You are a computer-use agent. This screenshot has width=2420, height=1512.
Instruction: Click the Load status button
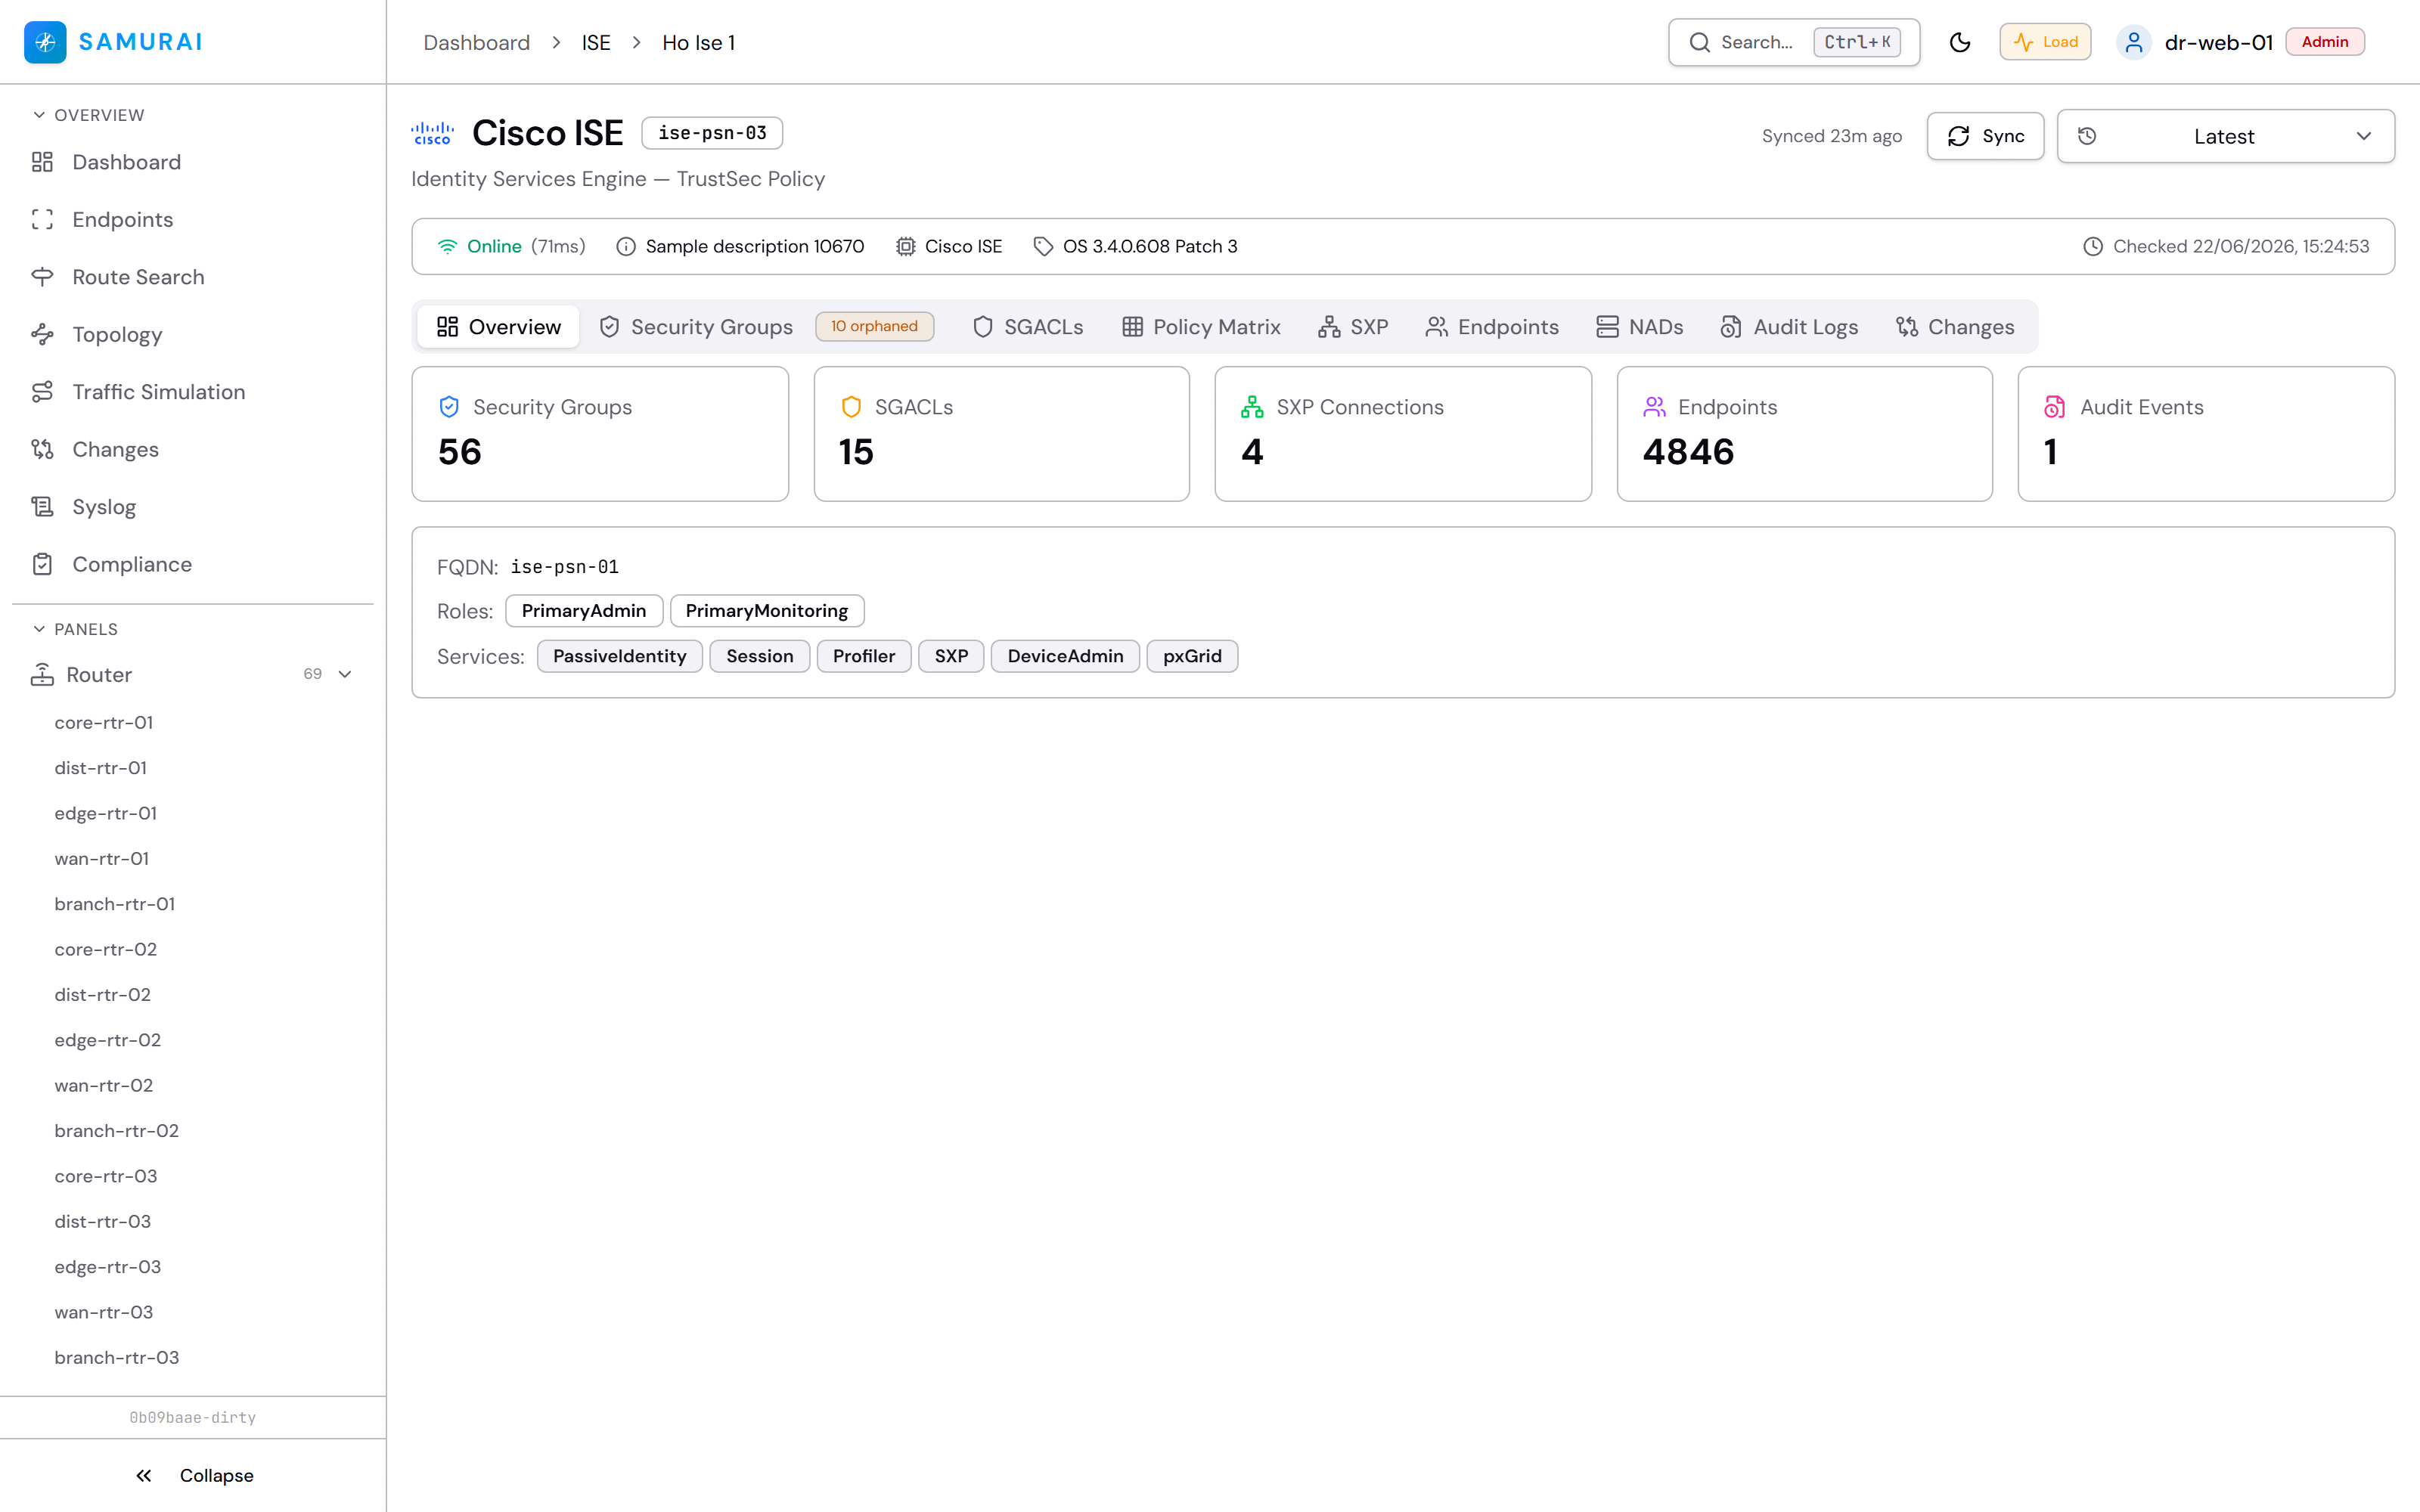coord(2045,42)
